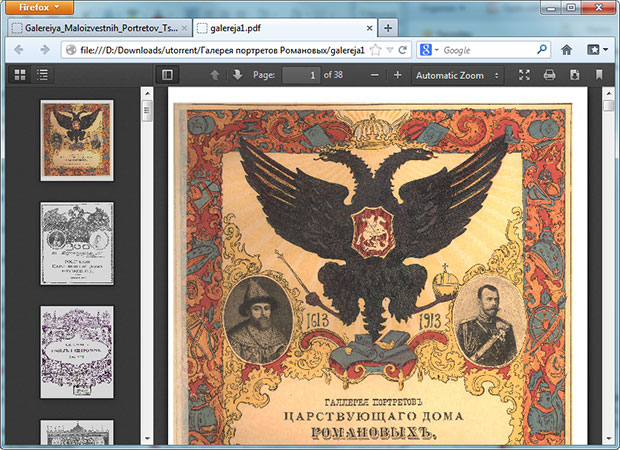This screenshot has height=450, width=620.
Task: Open the fourth partially visible thumbnail
Action: click(x=77, y=433)
